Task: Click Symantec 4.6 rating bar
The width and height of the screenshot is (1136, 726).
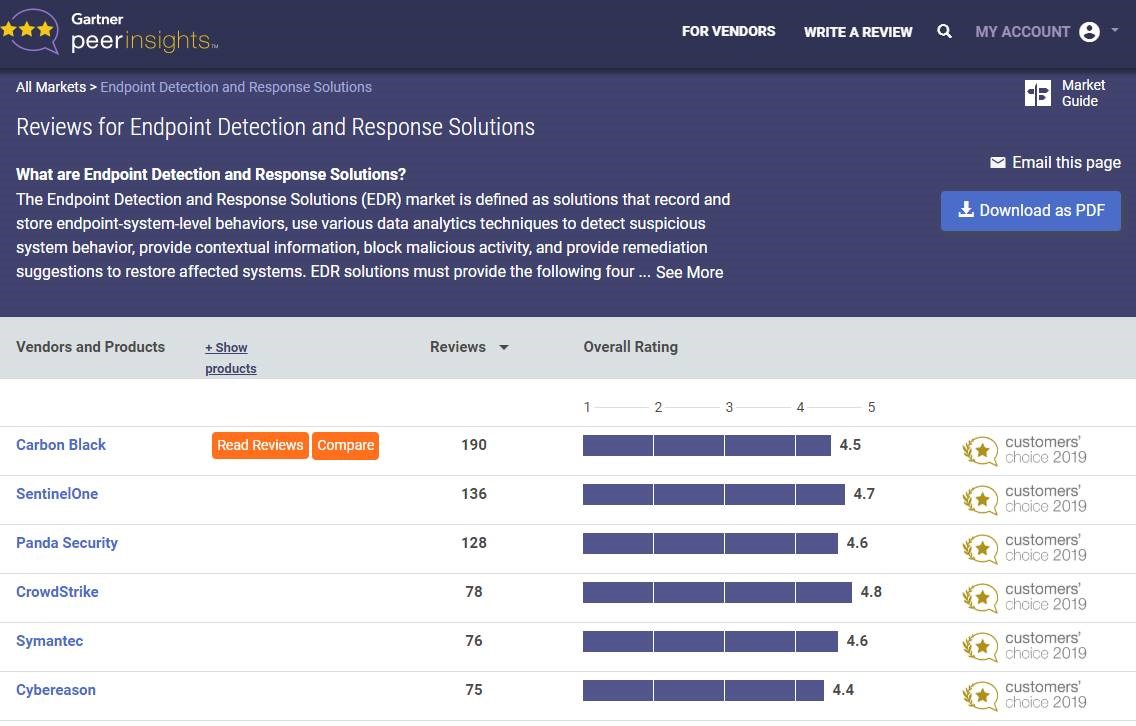Action: pos(710,641)
